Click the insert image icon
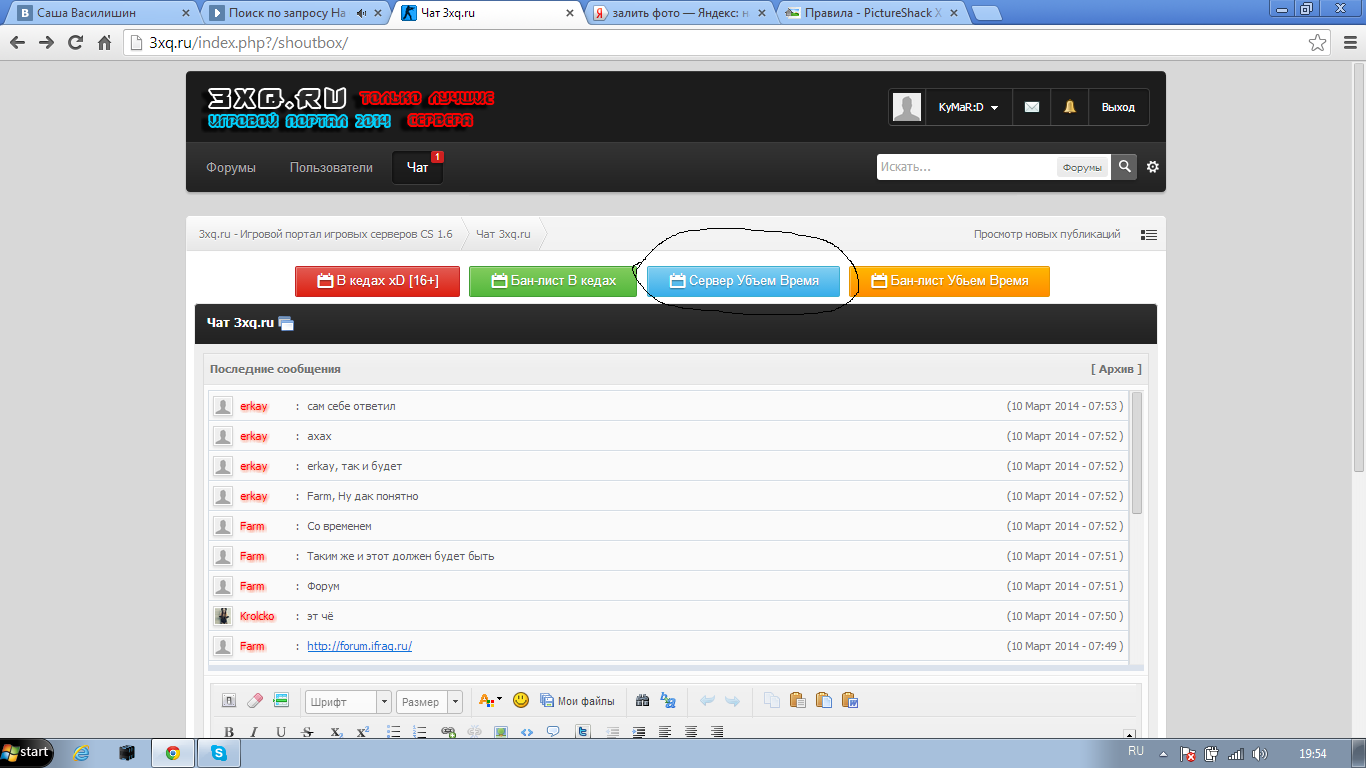The height and width of the screenshot is (768, 1366). point(501,732)
